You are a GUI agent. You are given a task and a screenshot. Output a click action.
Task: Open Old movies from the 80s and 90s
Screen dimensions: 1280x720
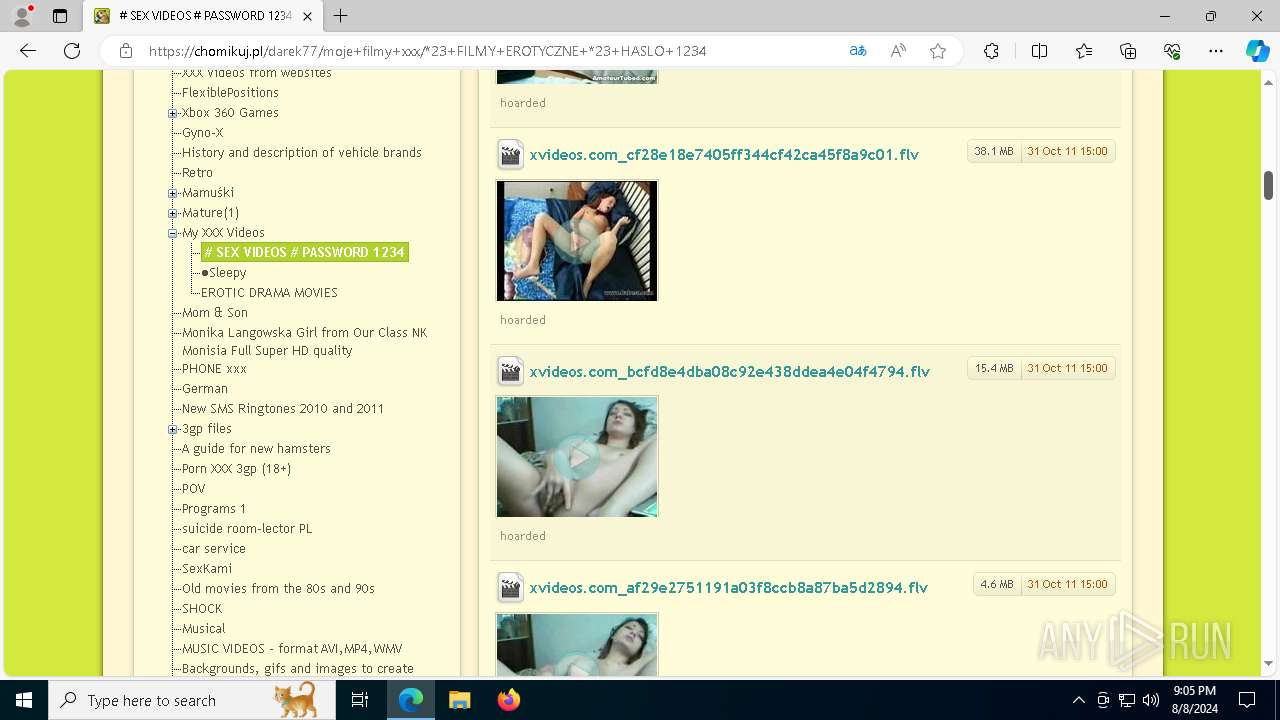click(x=278, y=589)
